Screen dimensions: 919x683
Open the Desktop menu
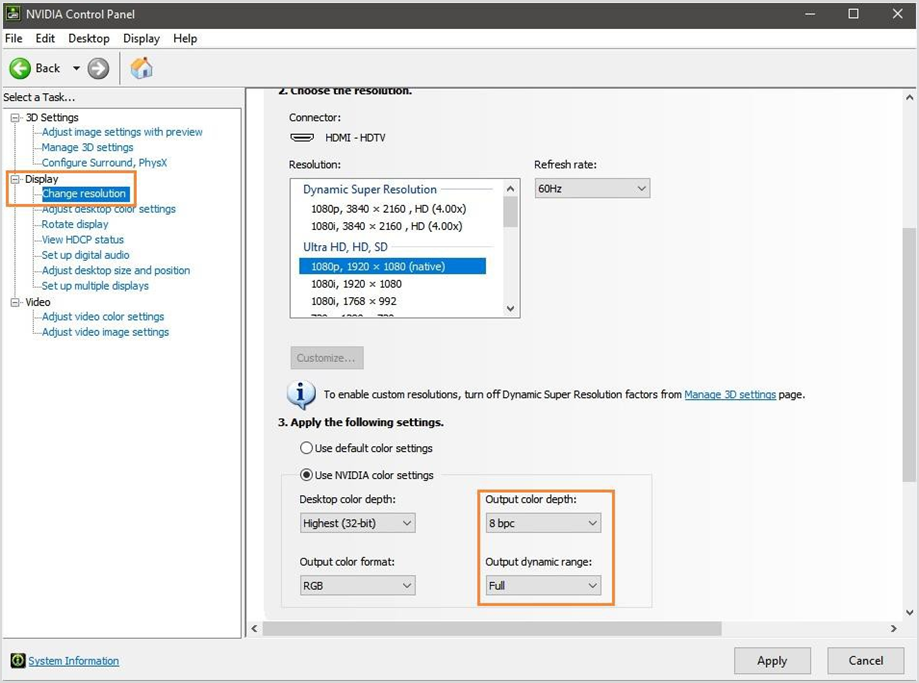(x=89, y=38)
